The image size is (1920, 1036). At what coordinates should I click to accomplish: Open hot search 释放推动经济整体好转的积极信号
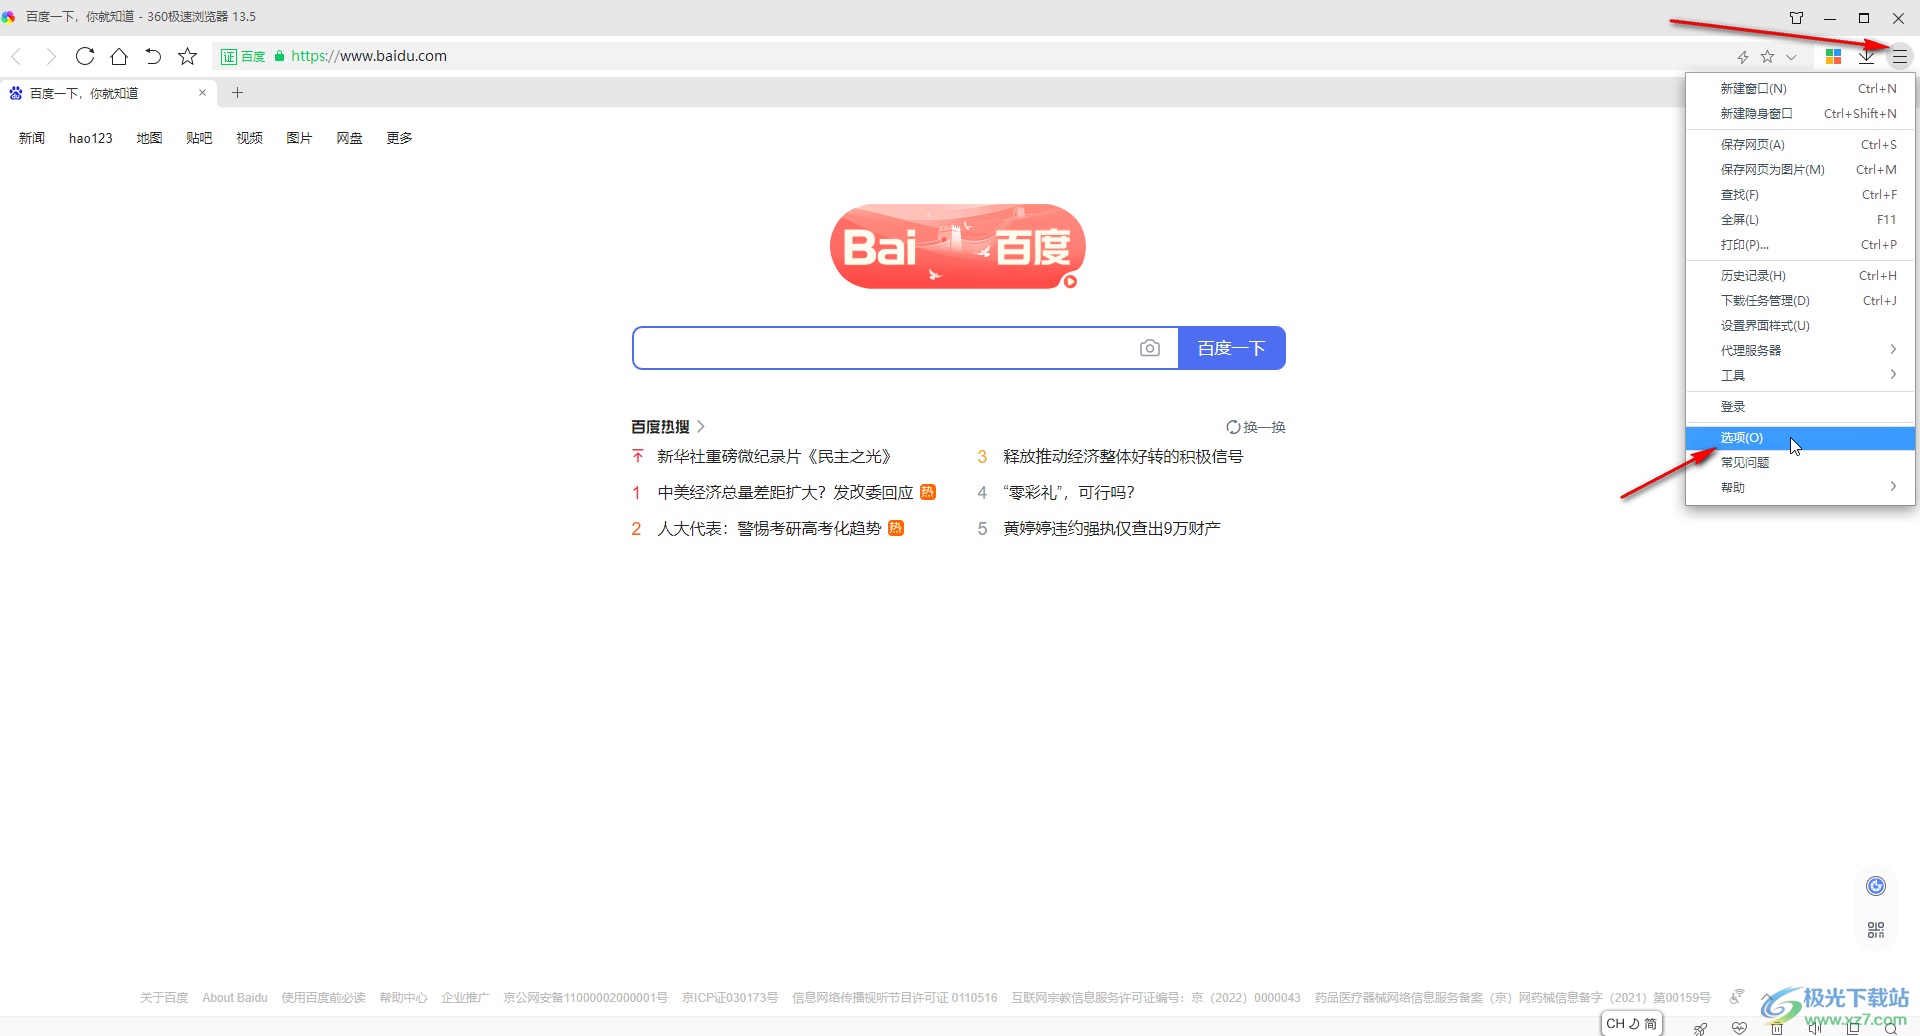click(x=1123, y=456)
